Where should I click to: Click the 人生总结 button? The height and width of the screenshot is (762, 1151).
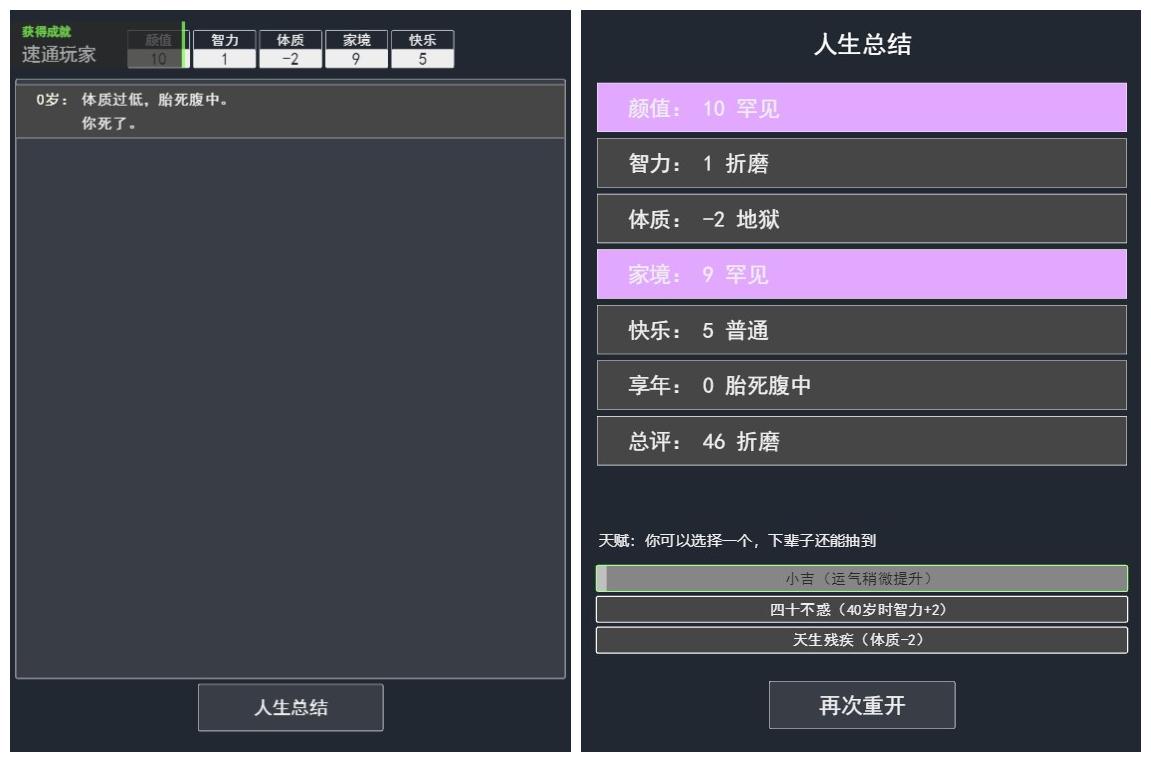(291, 707)
